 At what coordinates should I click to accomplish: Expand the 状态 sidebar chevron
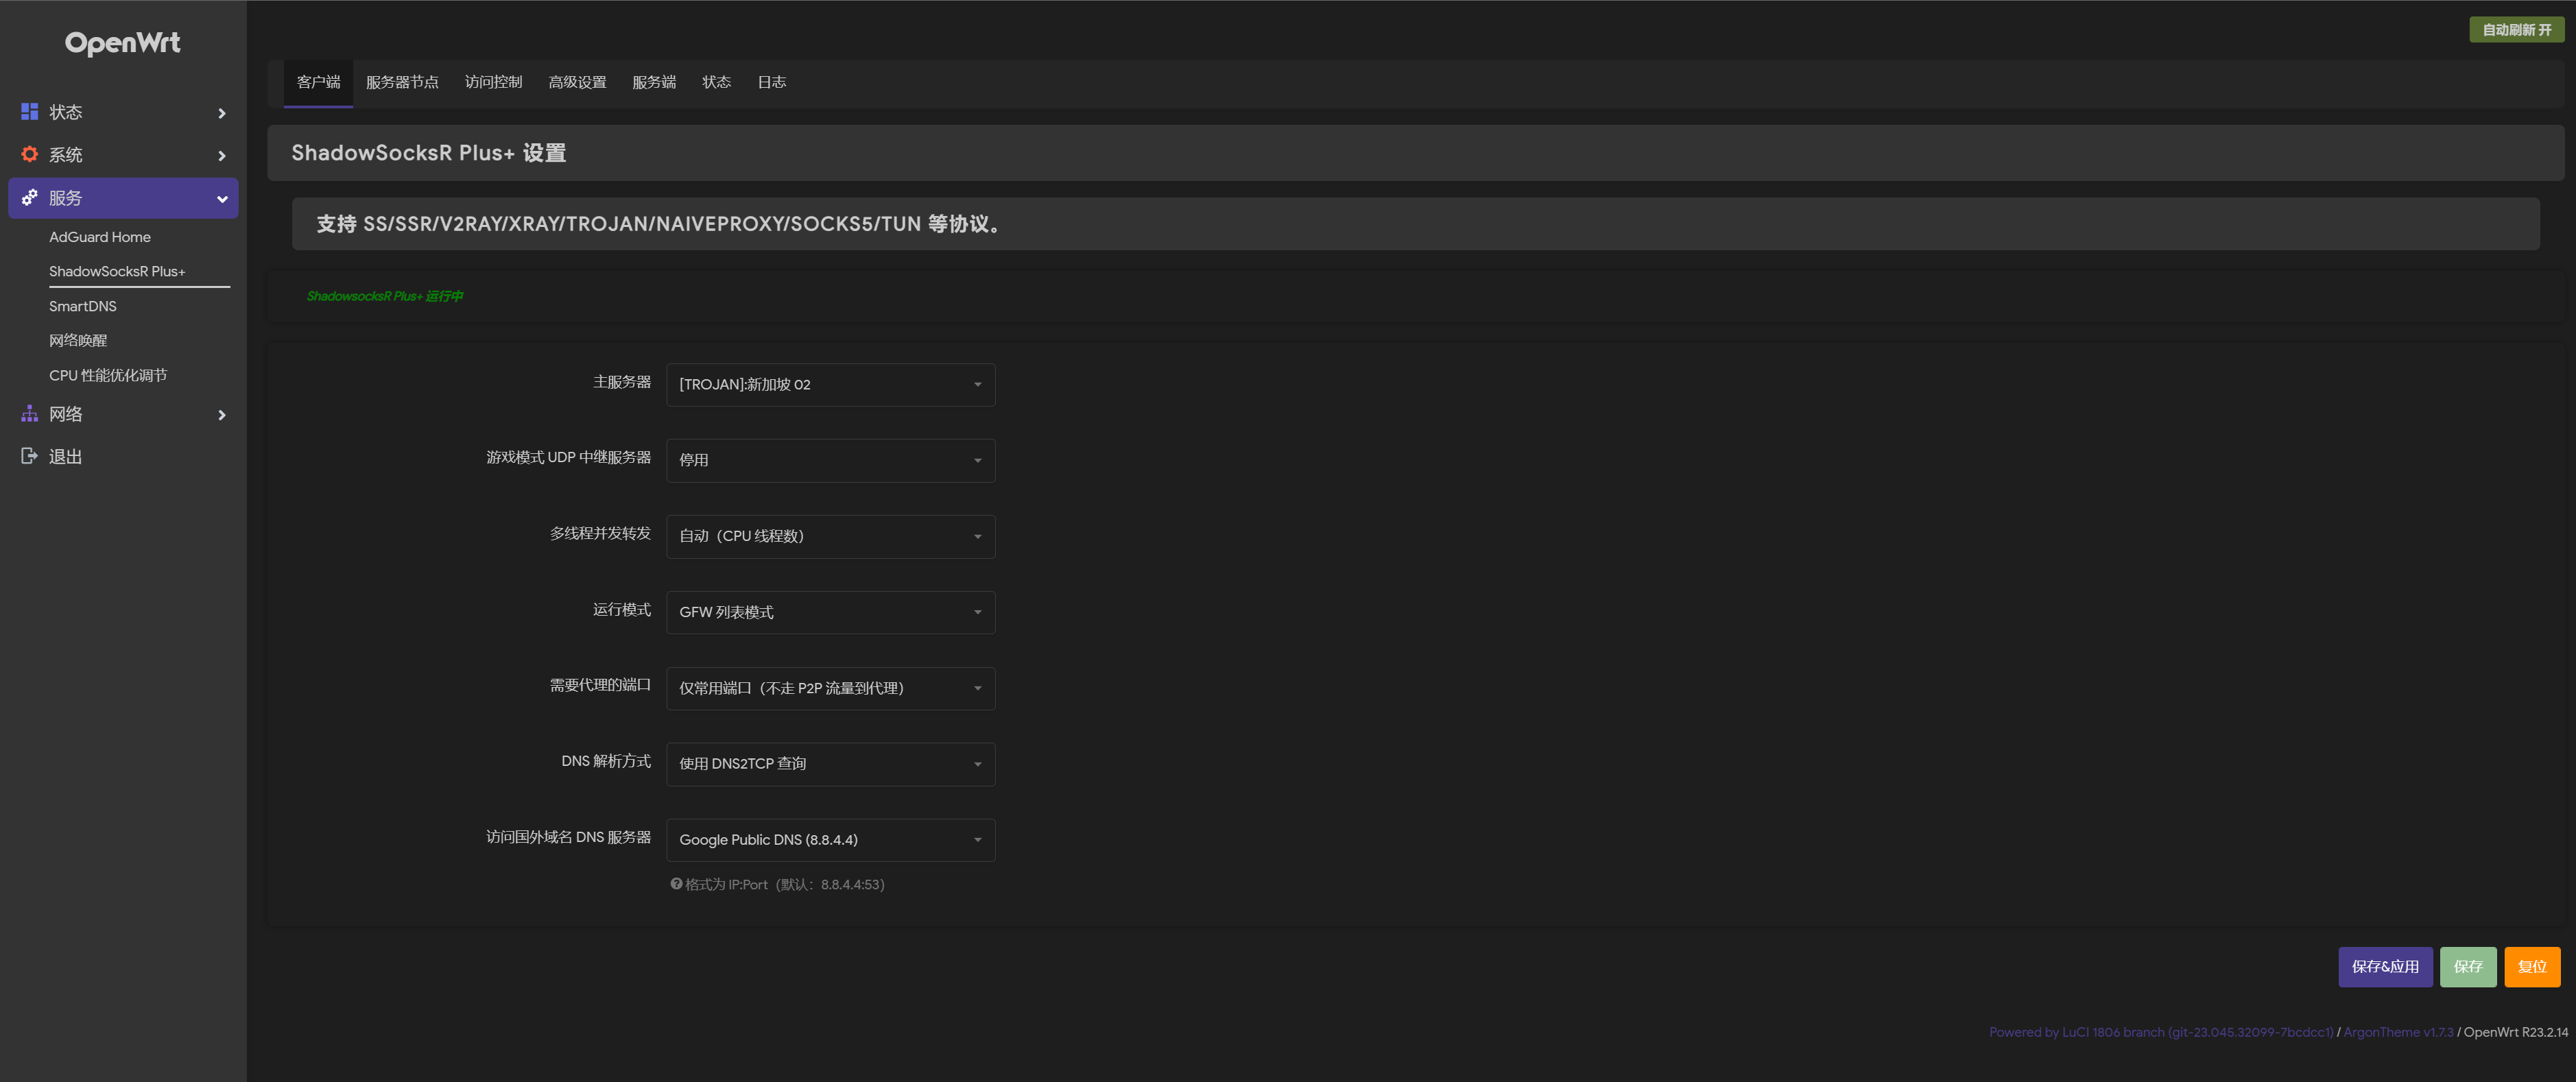pyautogui.click(x=222, y=113)
